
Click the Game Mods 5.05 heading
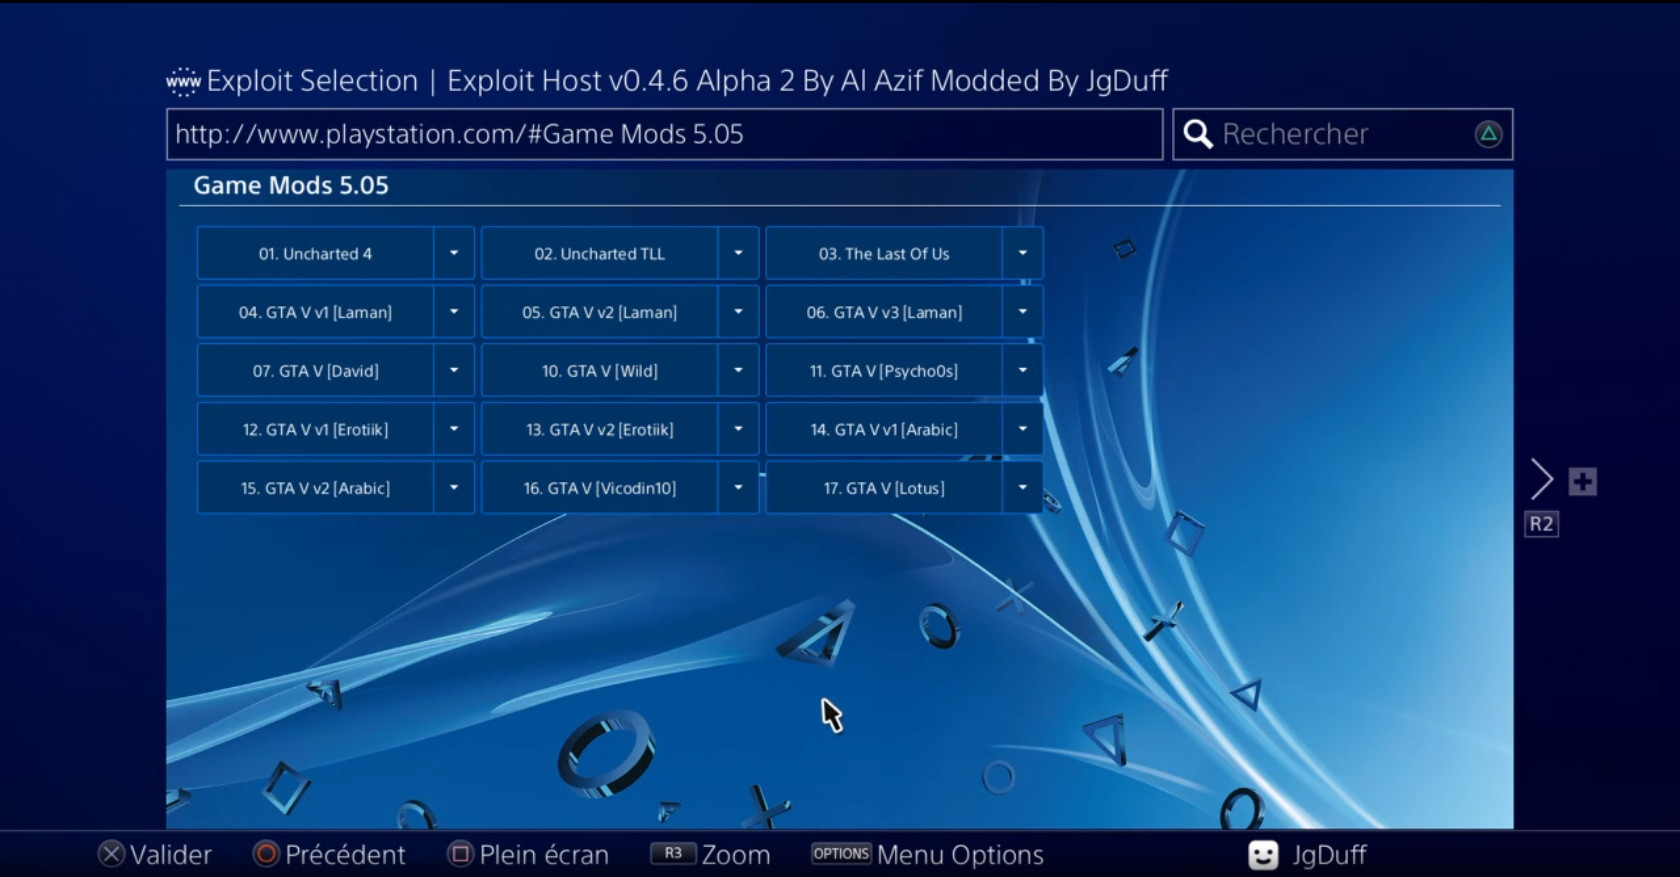coord(291,186)
